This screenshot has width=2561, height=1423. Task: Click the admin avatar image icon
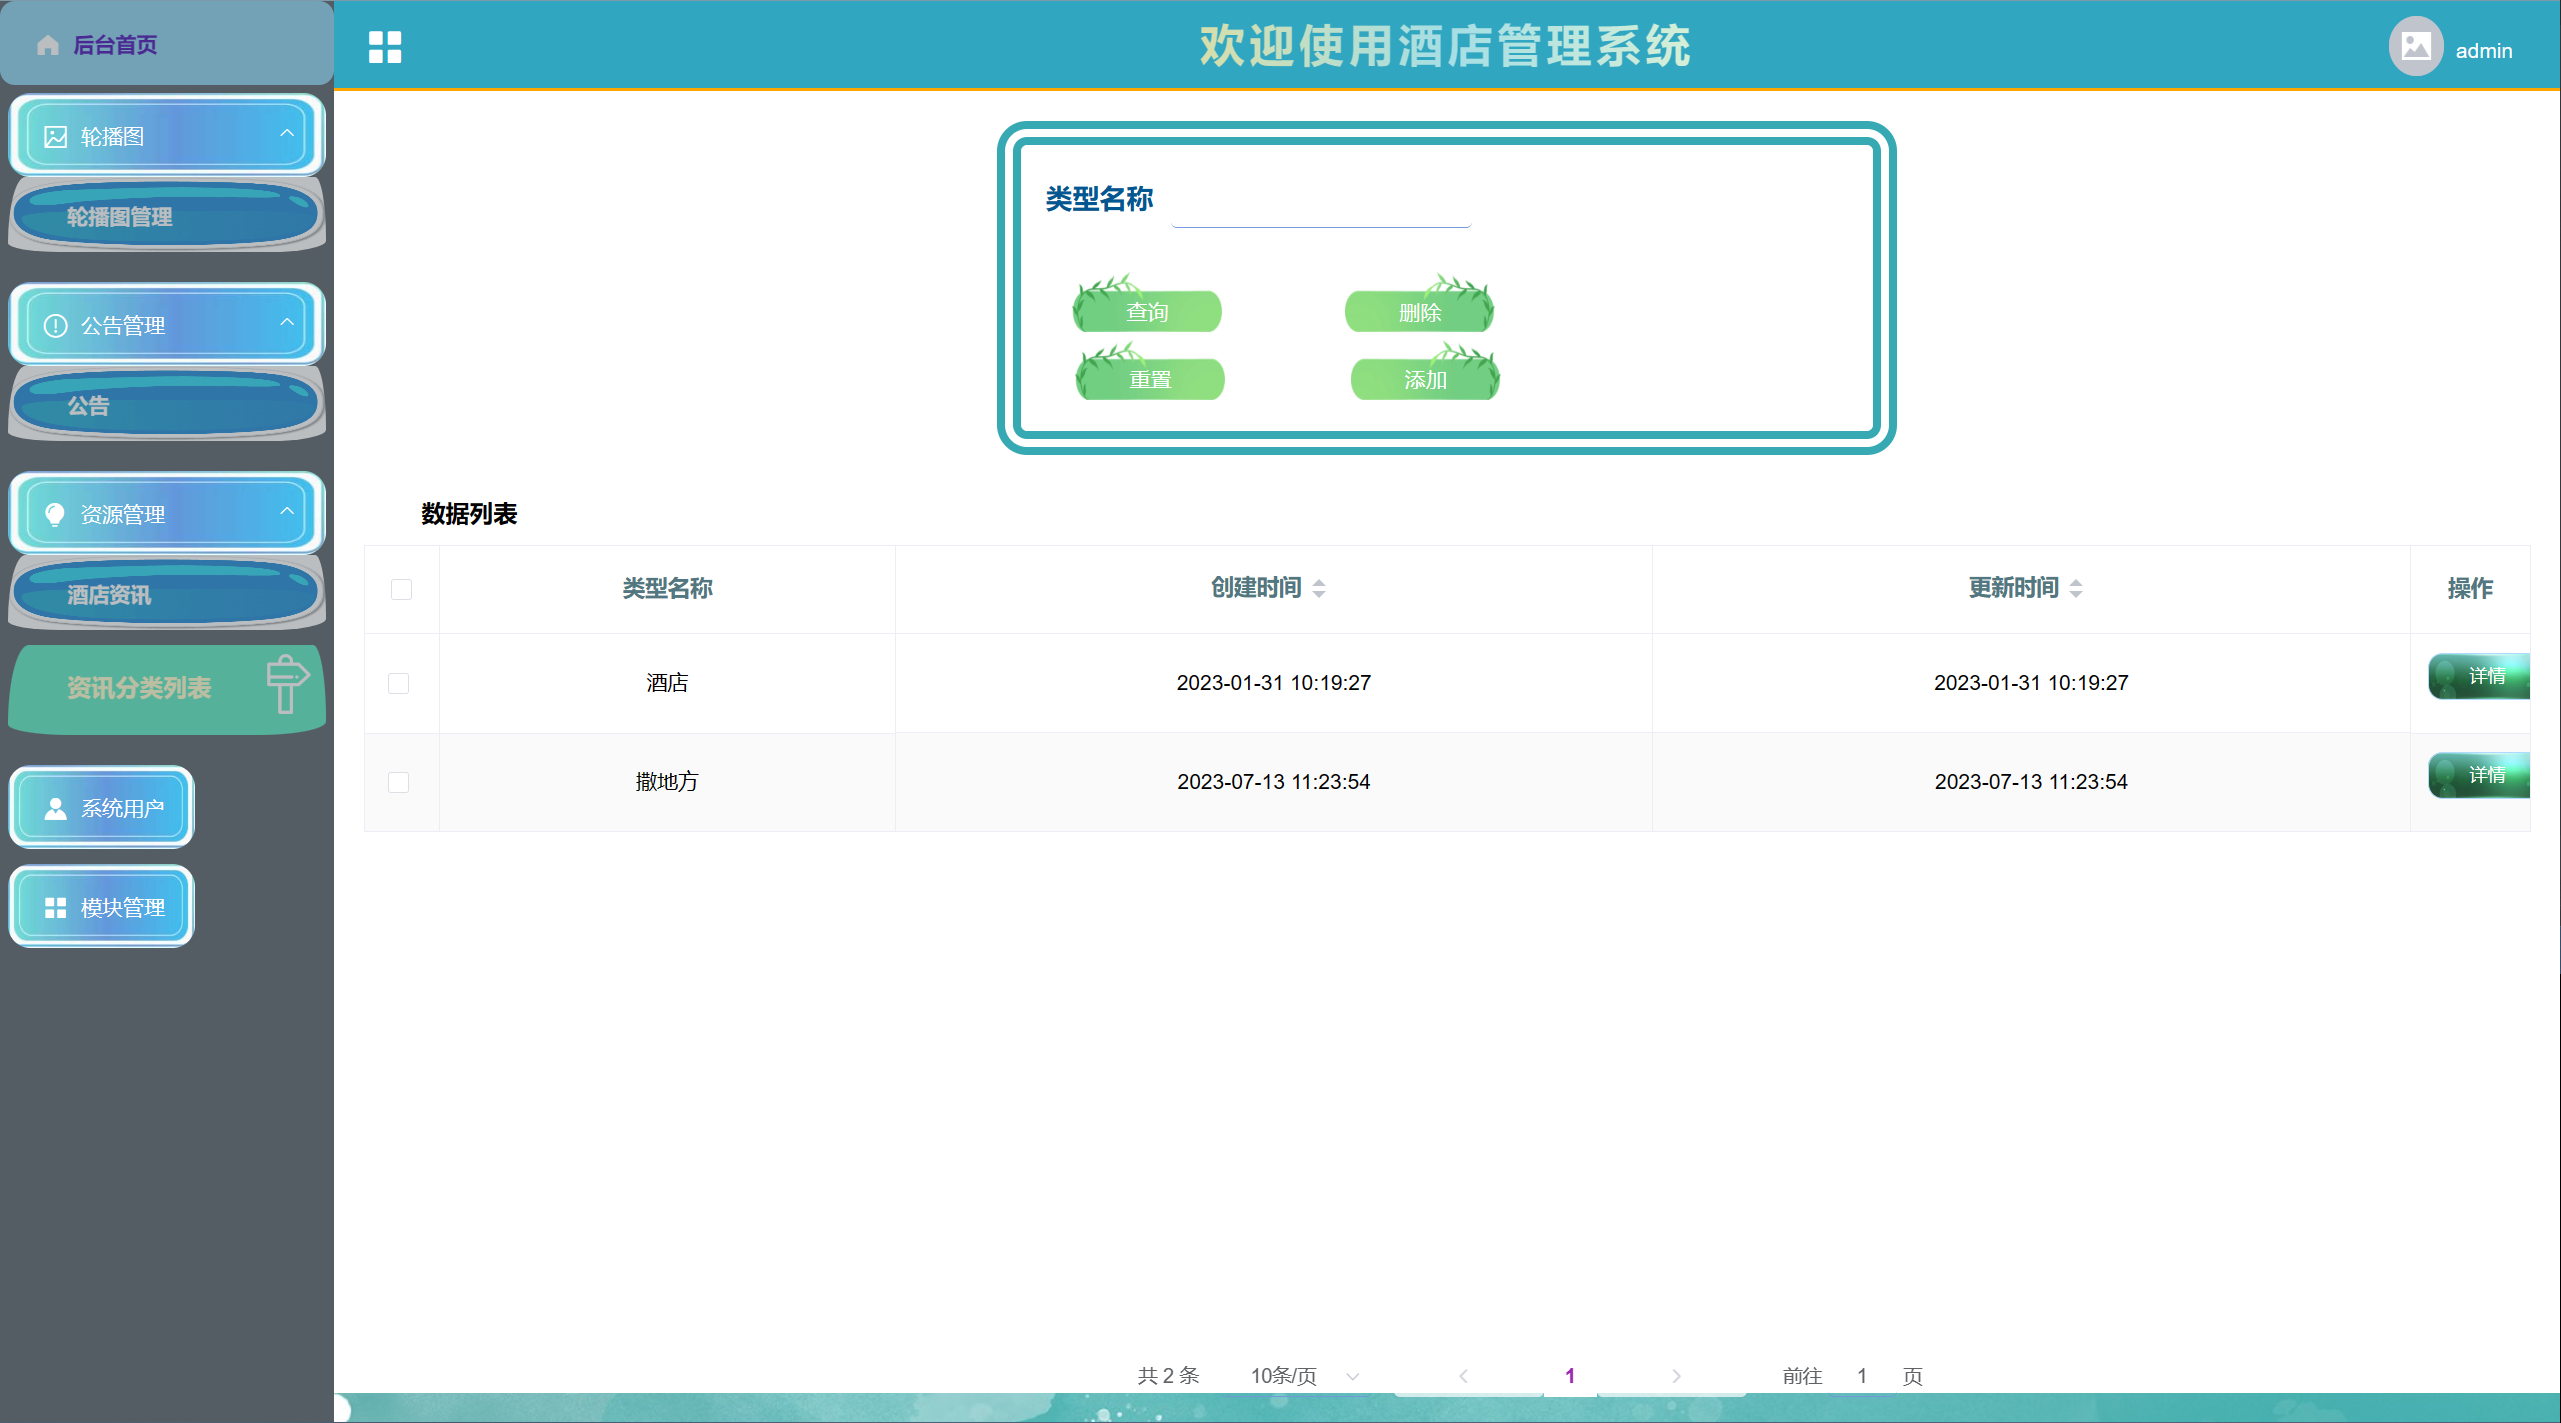point(2415,47)
